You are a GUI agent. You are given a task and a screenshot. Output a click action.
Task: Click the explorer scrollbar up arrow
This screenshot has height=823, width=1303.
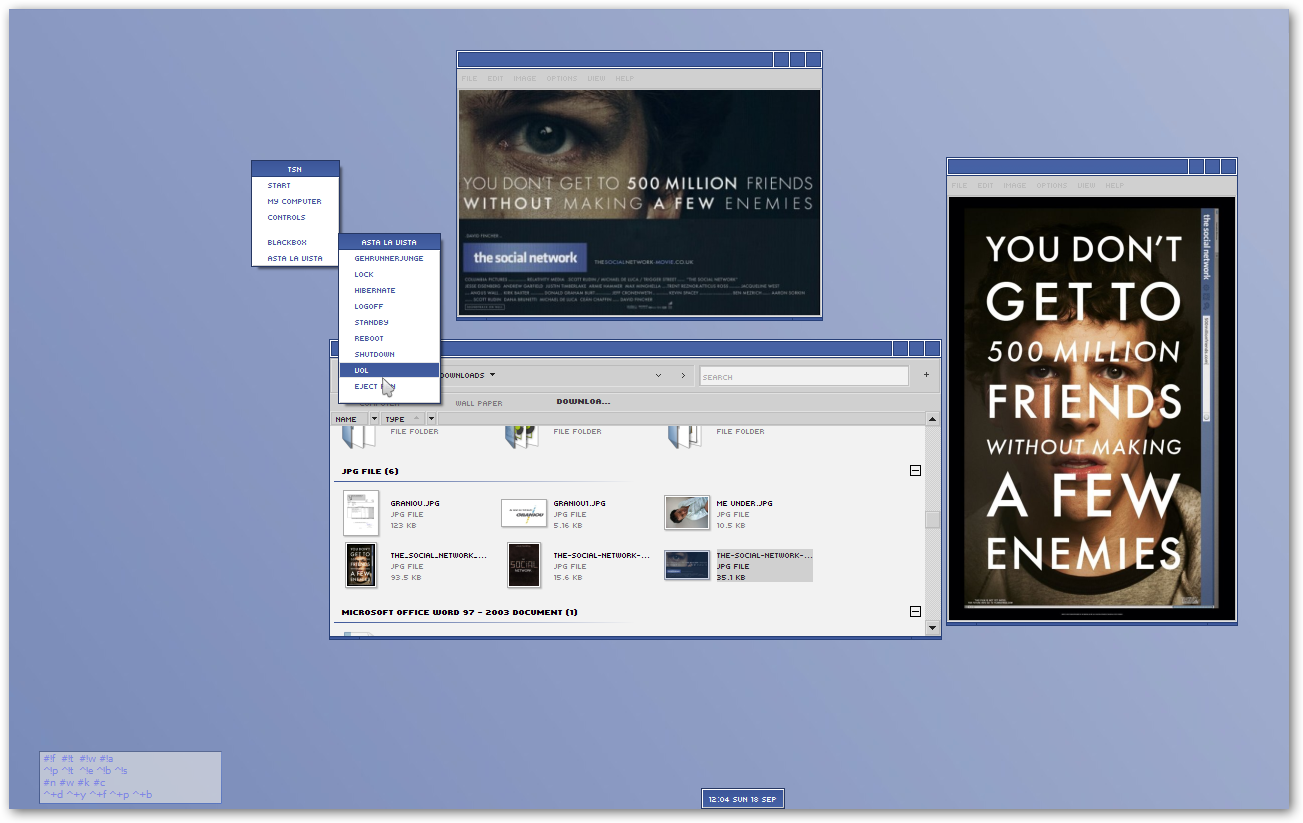click(x=932, y=419)
